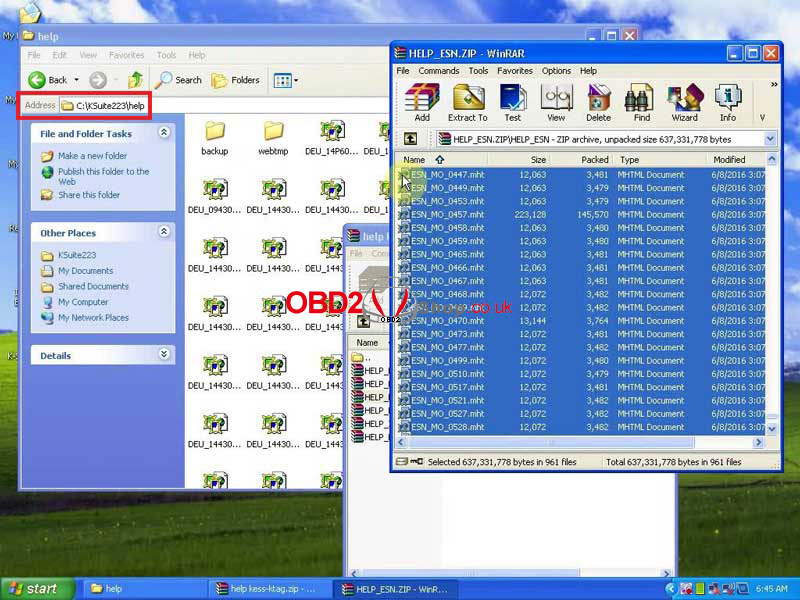Click the Back button in help Explorer window

click(48, 80)
